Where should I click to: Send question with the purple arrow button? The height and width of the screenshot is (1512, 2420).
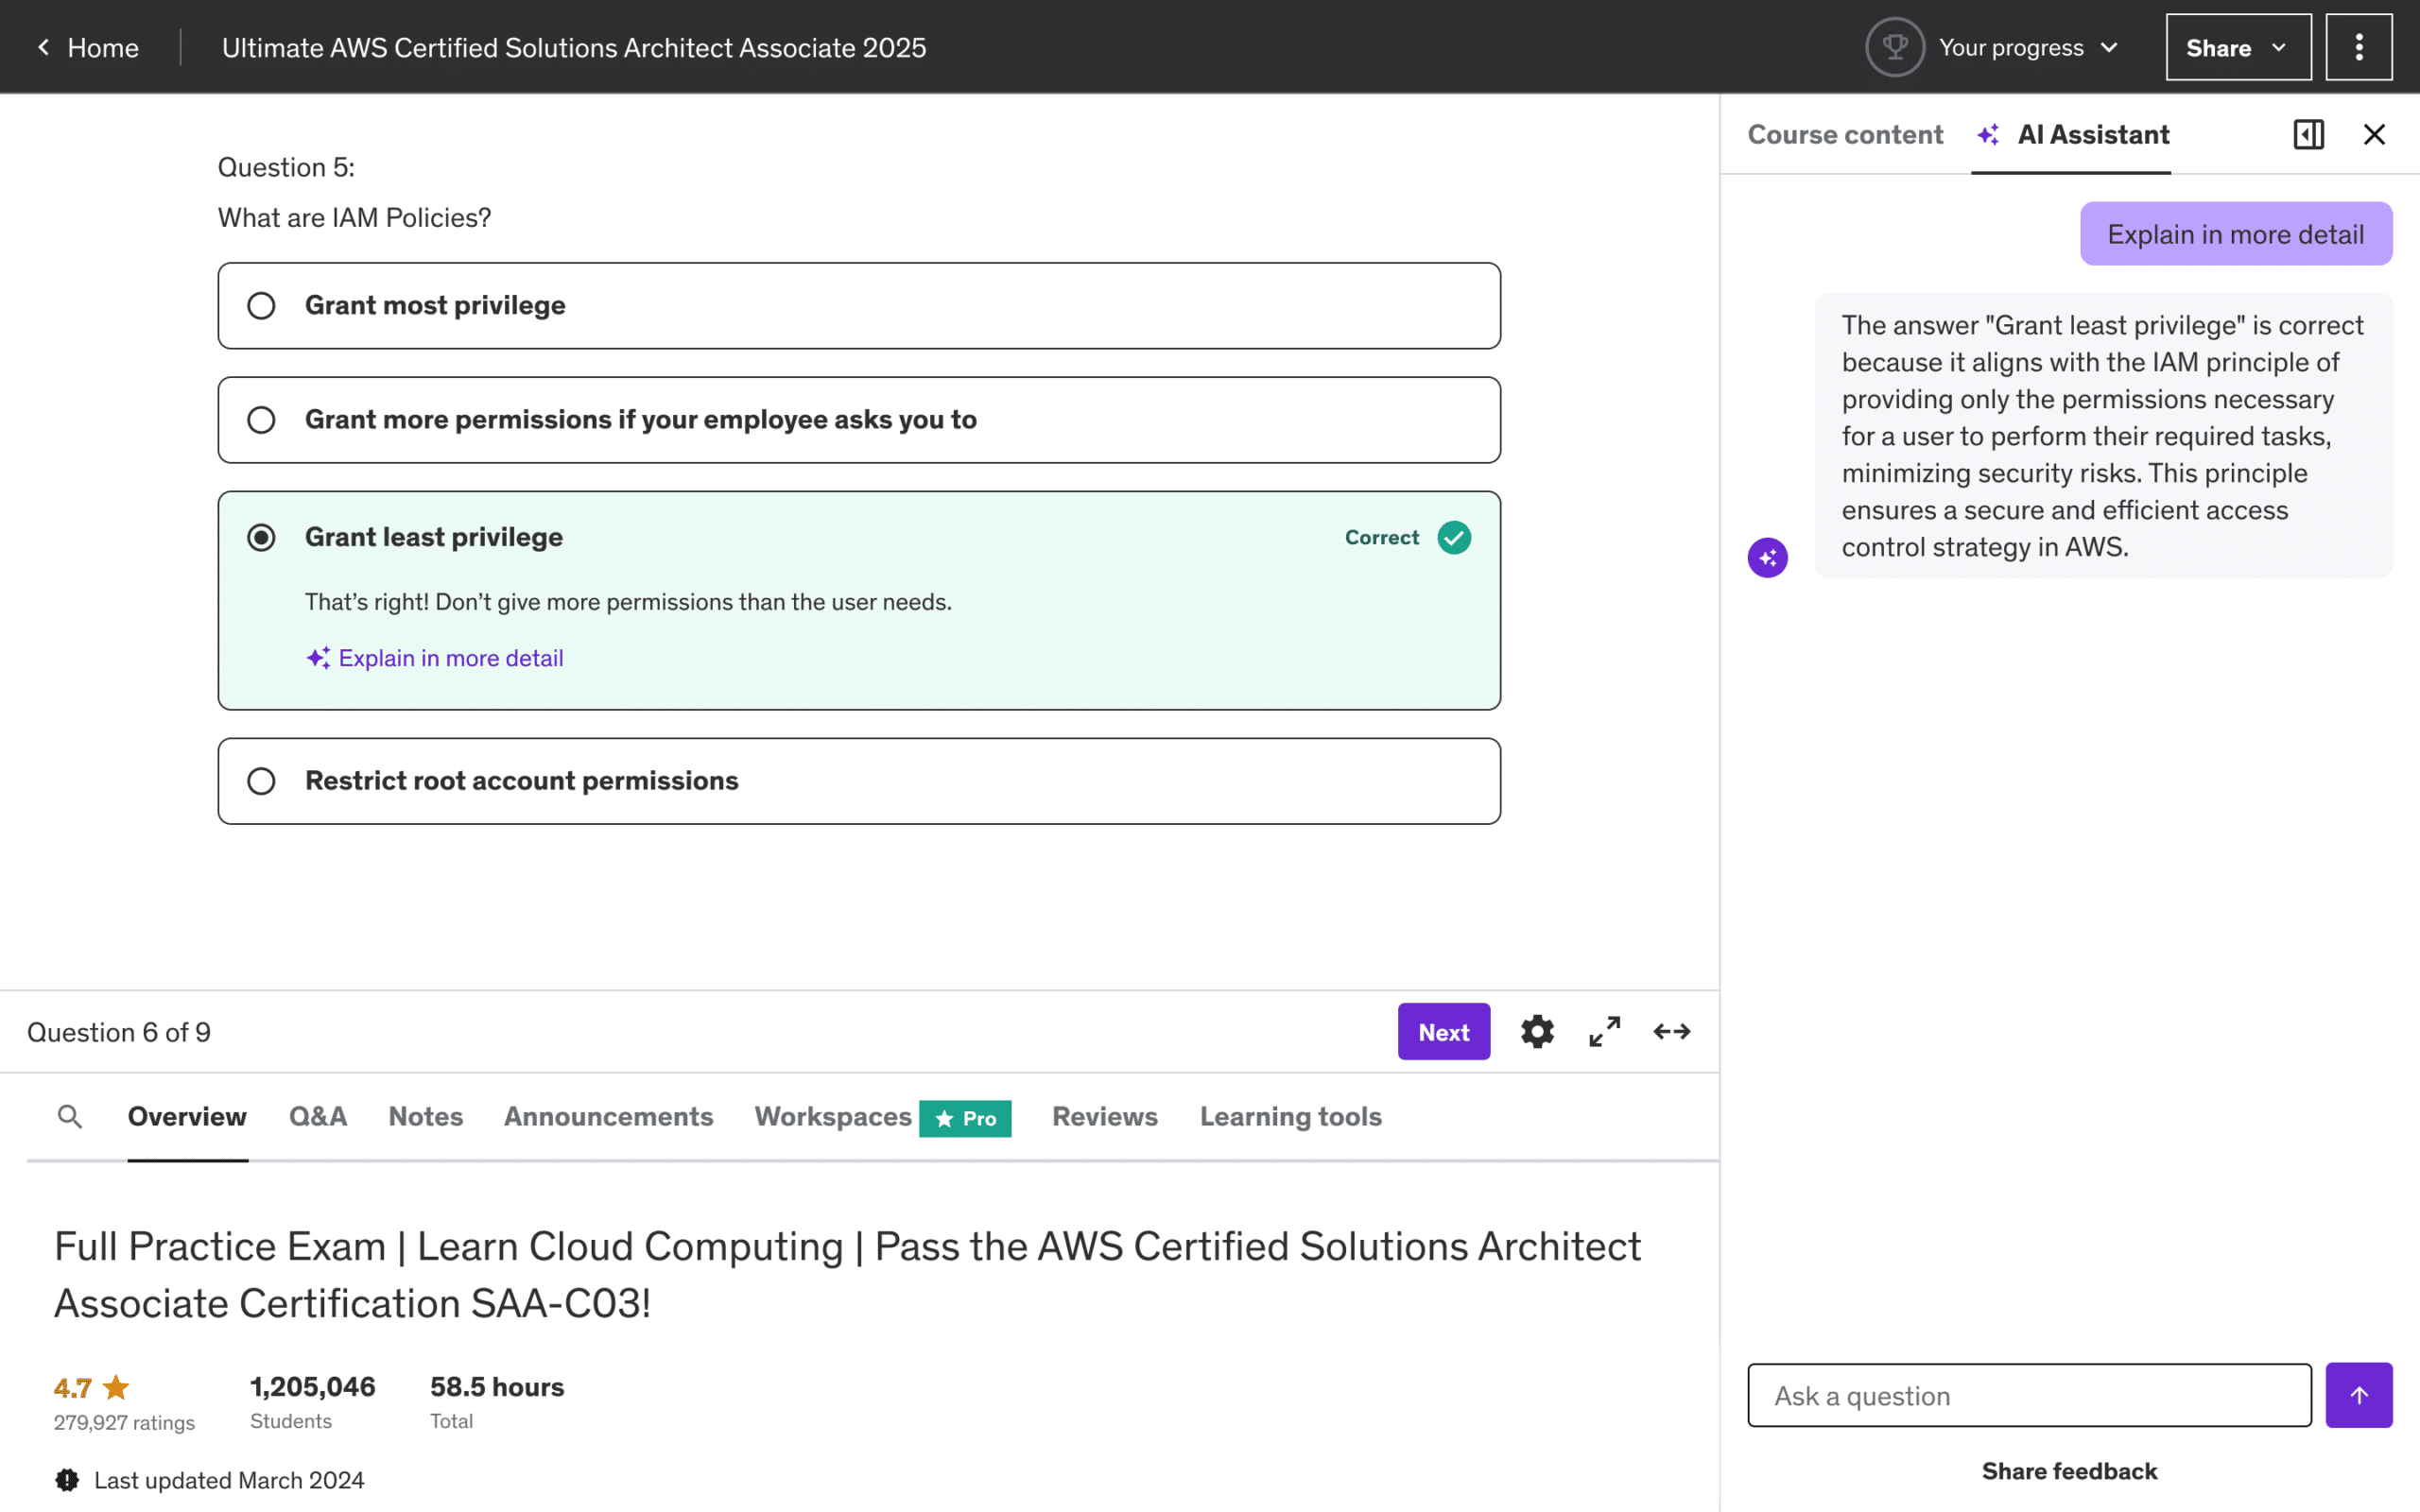tap(2358, 1395)
